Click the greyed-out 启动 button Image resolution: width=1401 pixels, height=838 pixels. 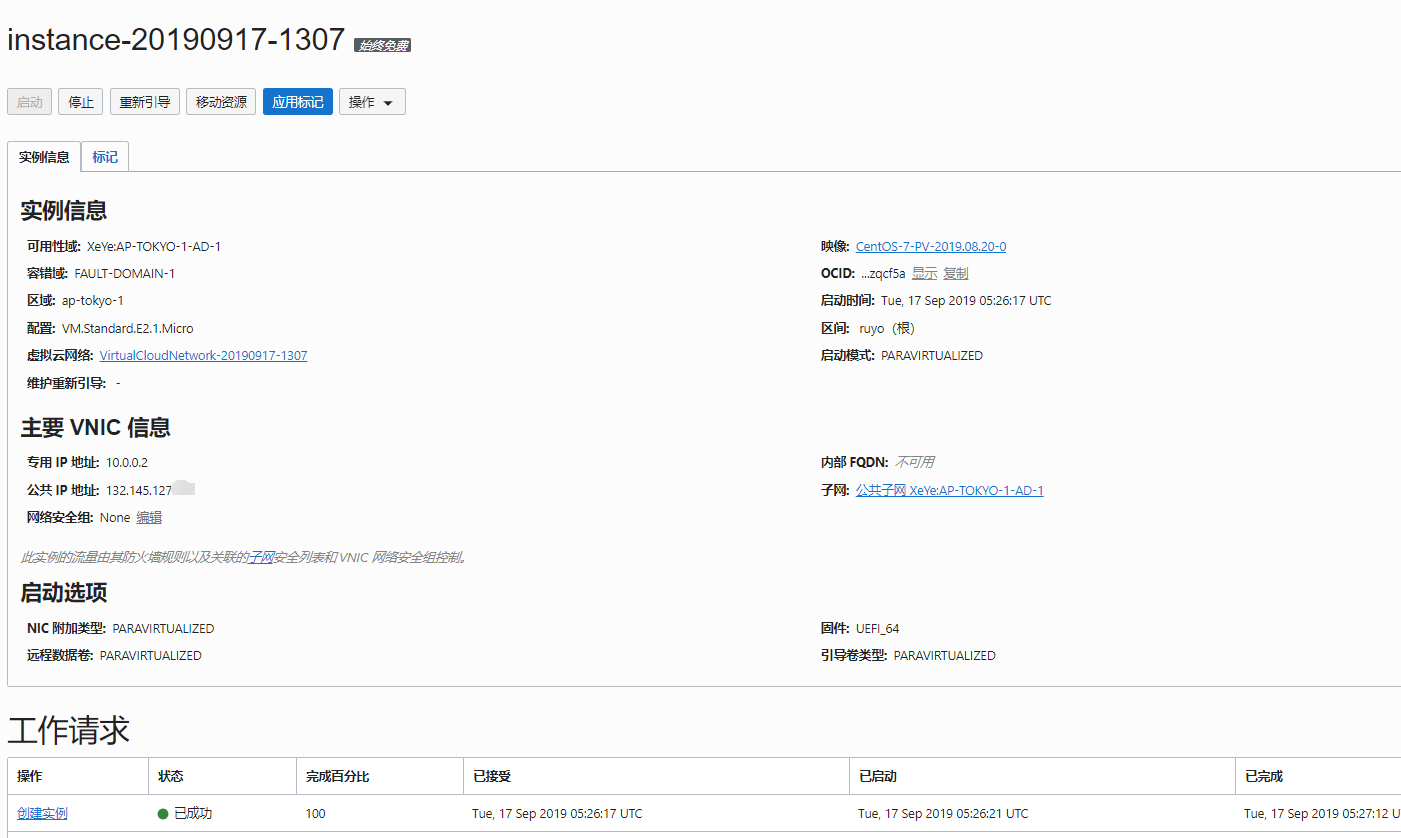tap(30, 102)
